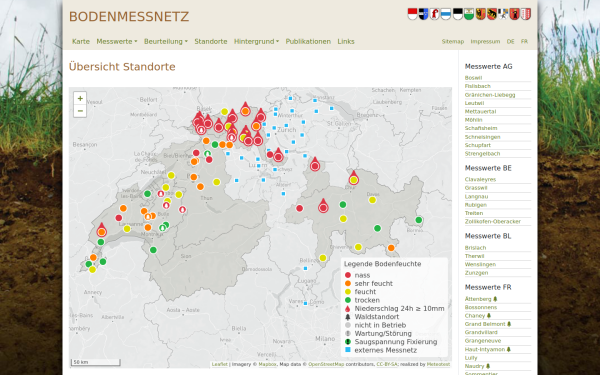Image resolution: width=600 pixels, height=375 pixels.
Task: Open the Publikationen page
Action: (x=308, y=41)
